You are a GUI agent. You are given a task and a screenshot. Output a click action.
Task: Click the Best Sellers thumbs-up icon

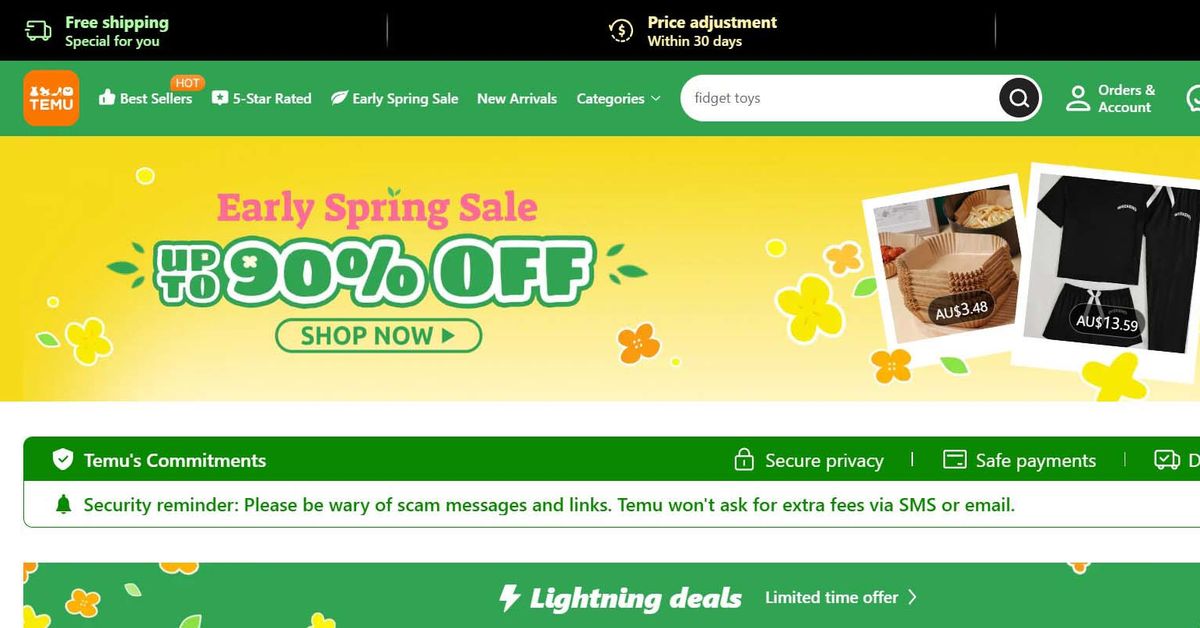pyautogui.click(x=107, y=98)
